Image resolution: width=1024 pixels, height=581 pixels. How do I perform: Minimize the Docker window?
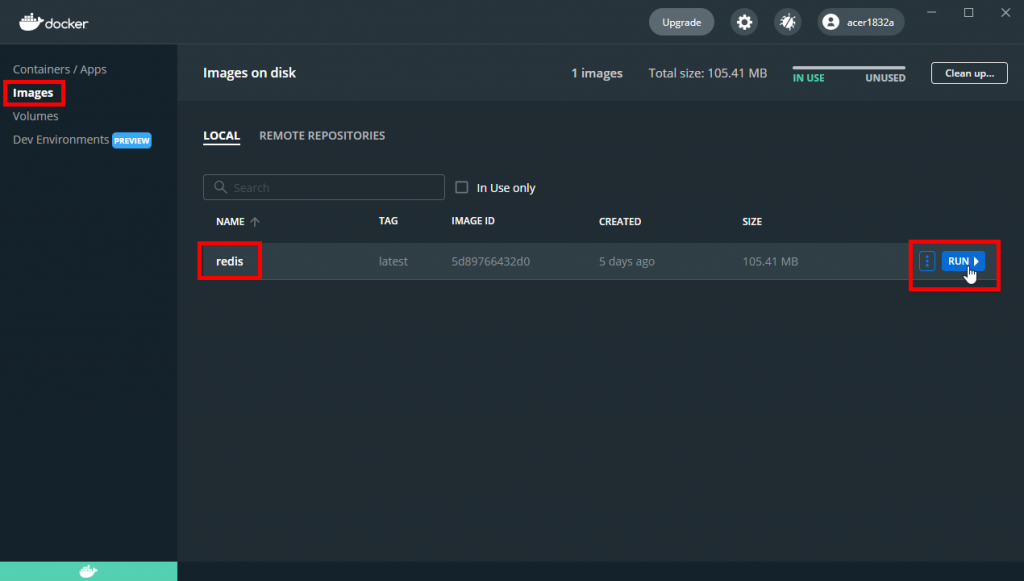tap(931, 12)
